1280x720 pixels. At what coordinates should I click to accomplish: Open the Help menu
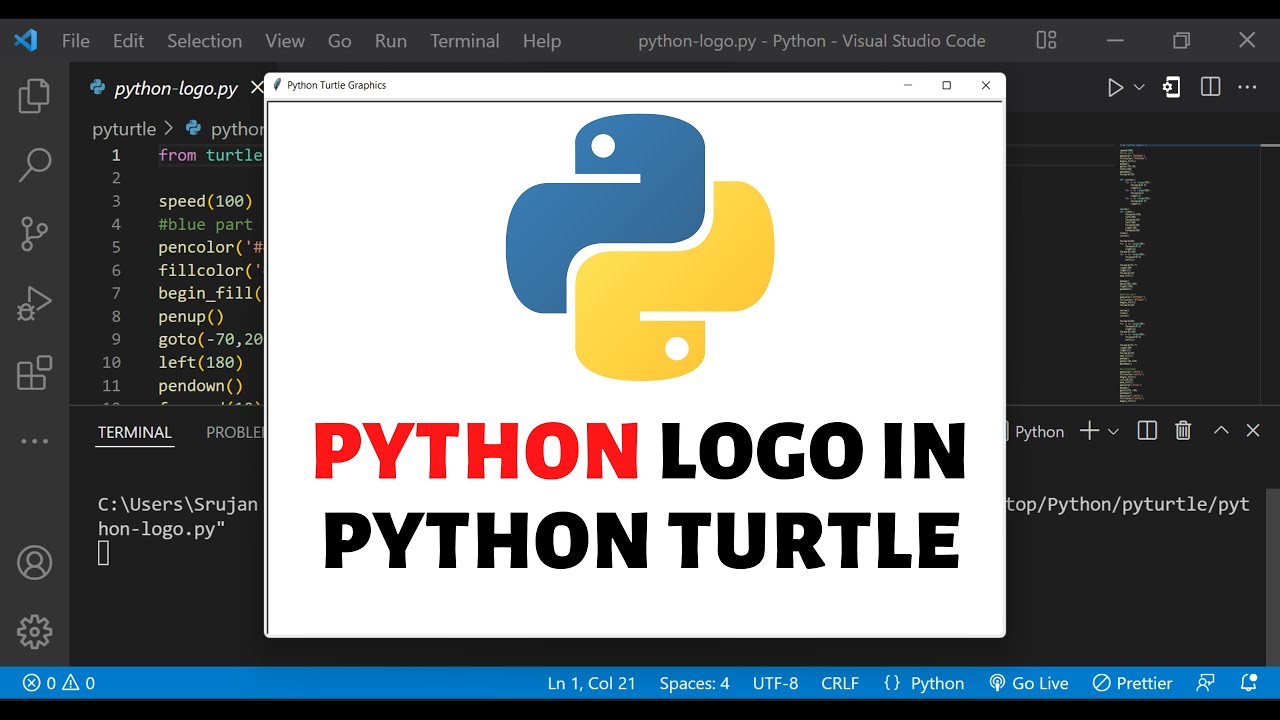point(542,41)
